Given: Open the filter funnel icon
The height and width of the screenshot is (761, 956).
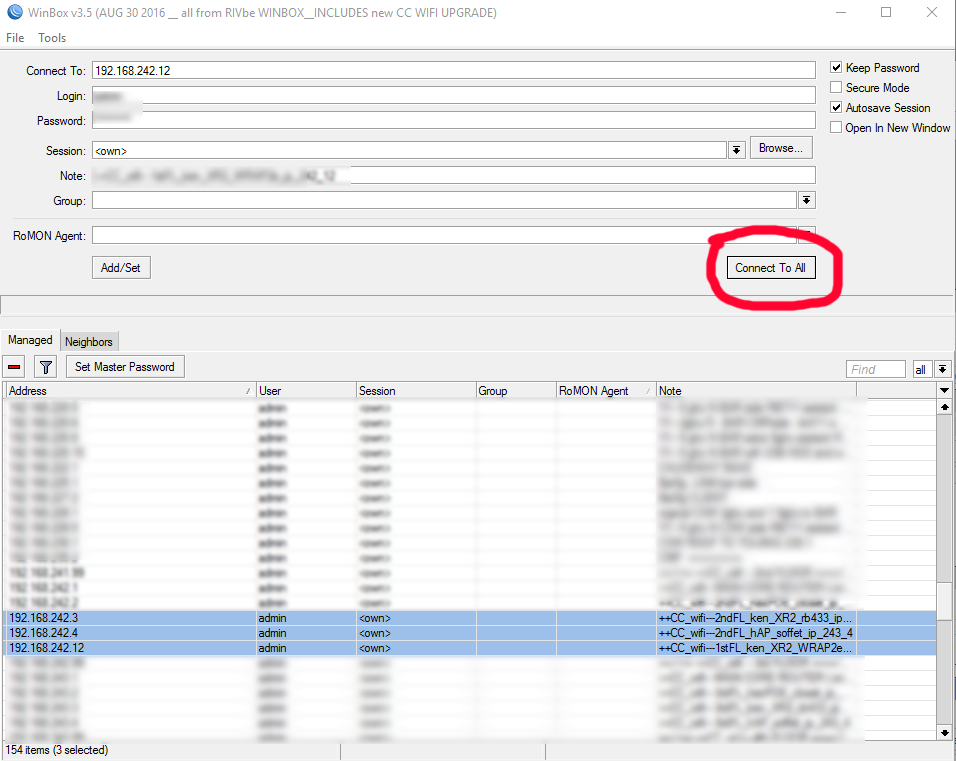Looking at the screenshot, I should (x=45, y=367).
